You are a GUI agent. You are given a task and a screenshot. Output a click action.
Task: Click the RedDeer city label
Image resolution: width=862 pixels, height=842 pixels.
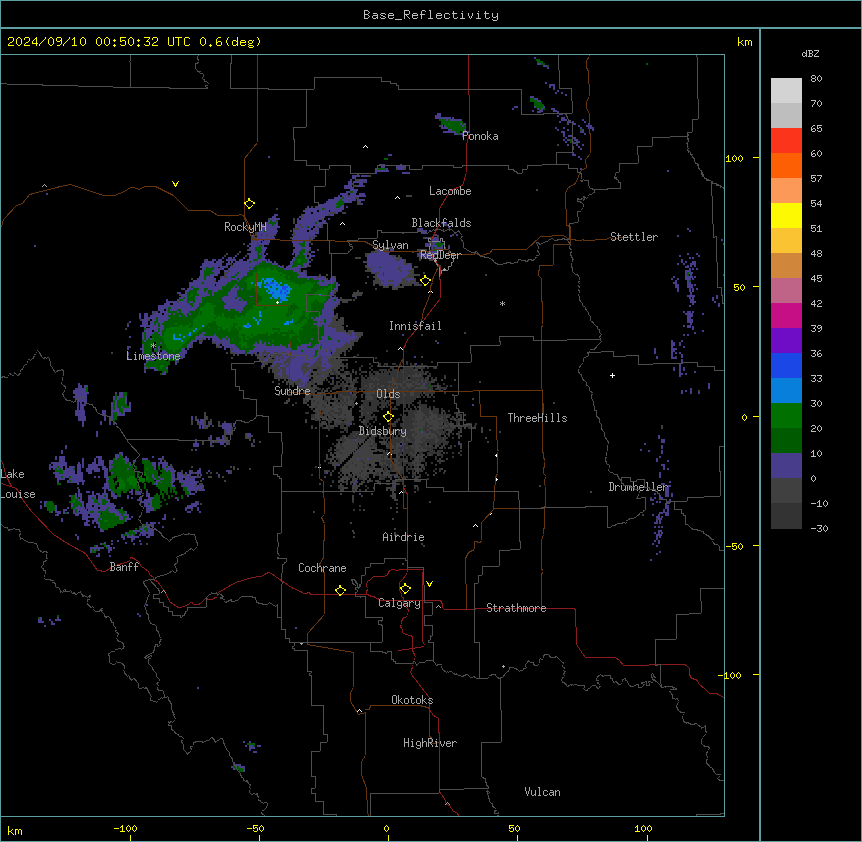[440, 255]
